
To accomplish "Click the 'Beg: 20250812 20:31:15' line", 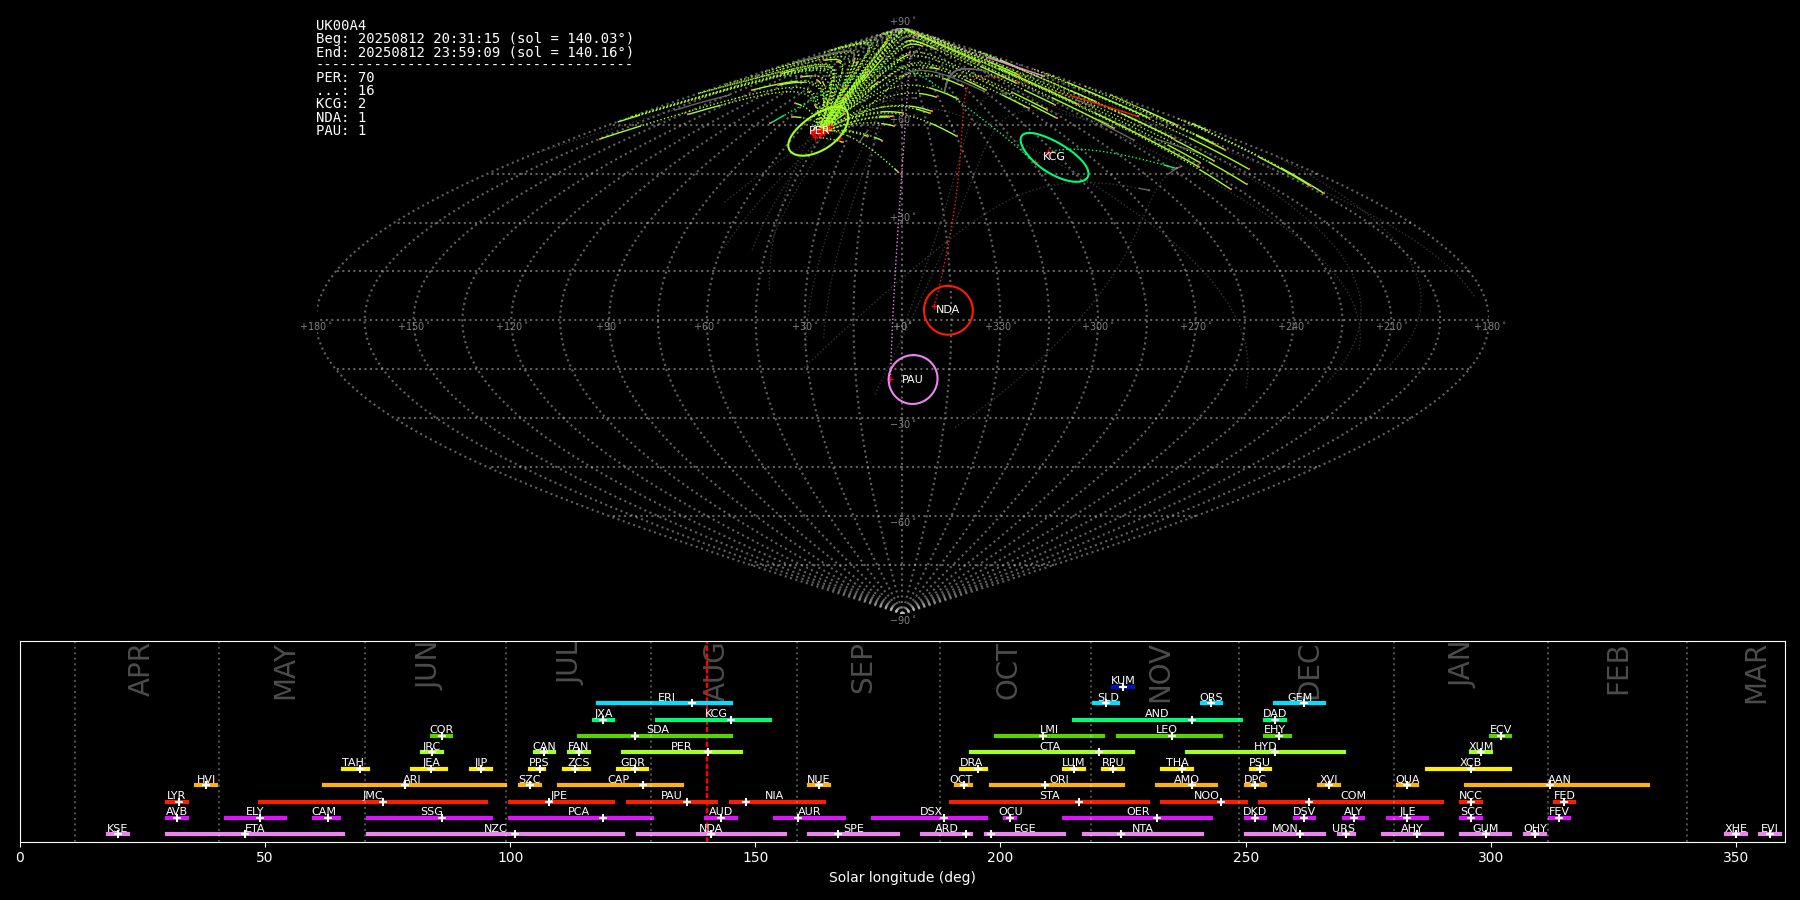I will (475, 39).
